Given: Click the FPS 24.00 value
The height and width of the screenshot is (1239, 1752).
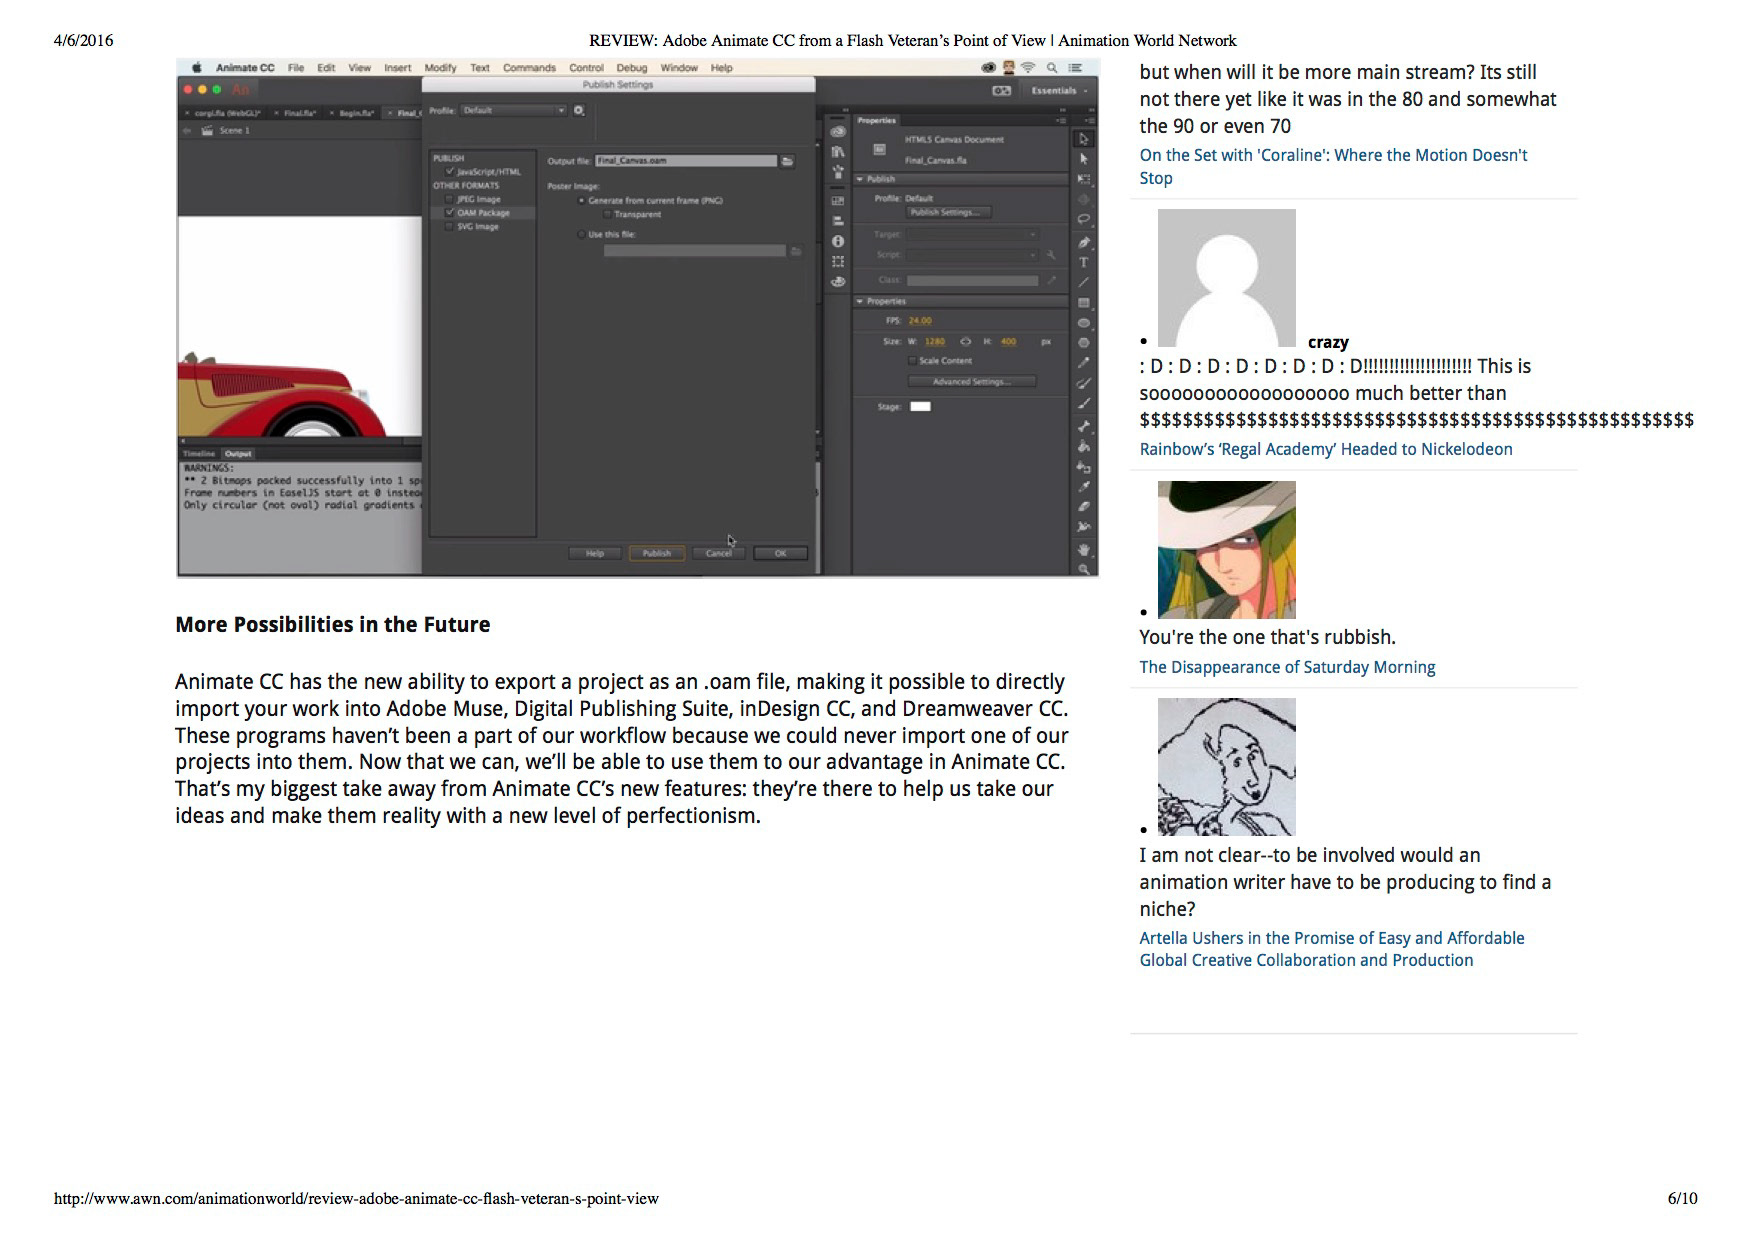Looking at the screenshot, I should click(x=919, y=321).
